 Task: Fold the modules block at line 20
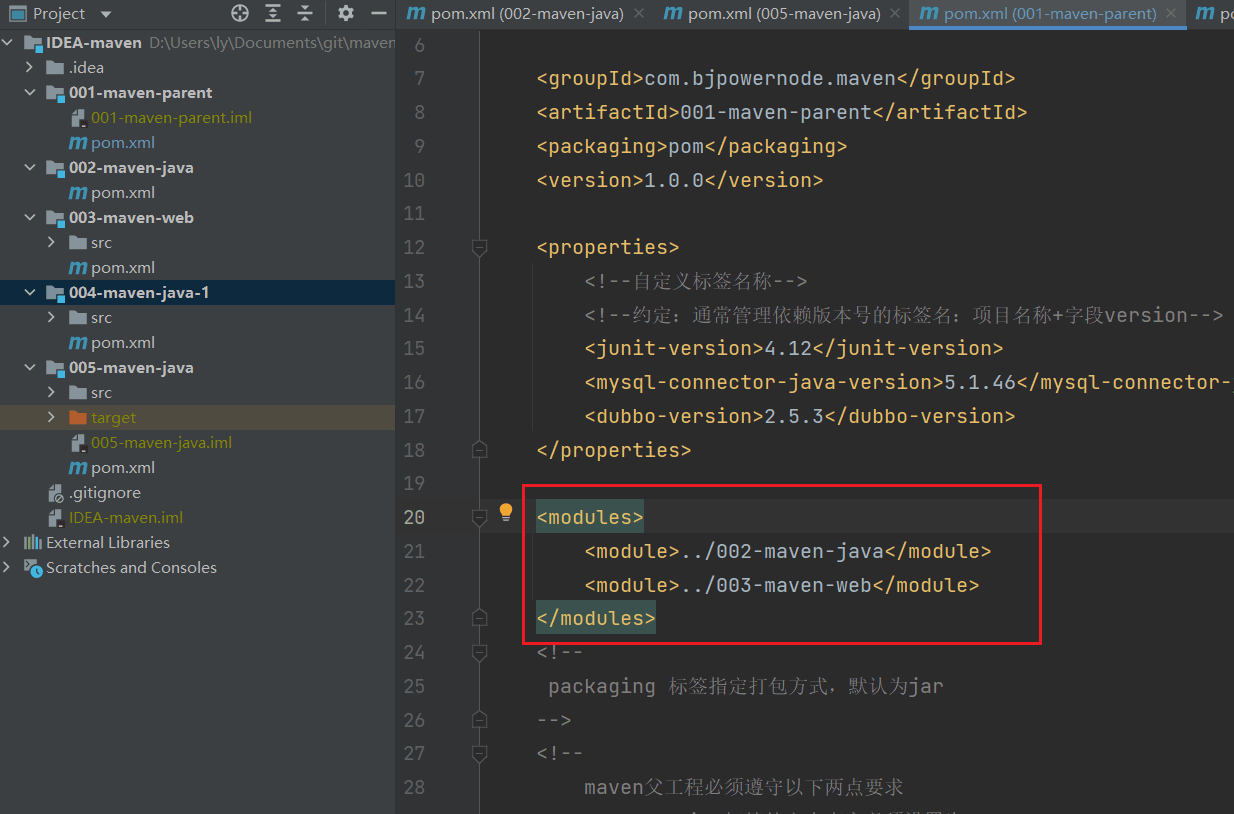(x=479, y=517)
